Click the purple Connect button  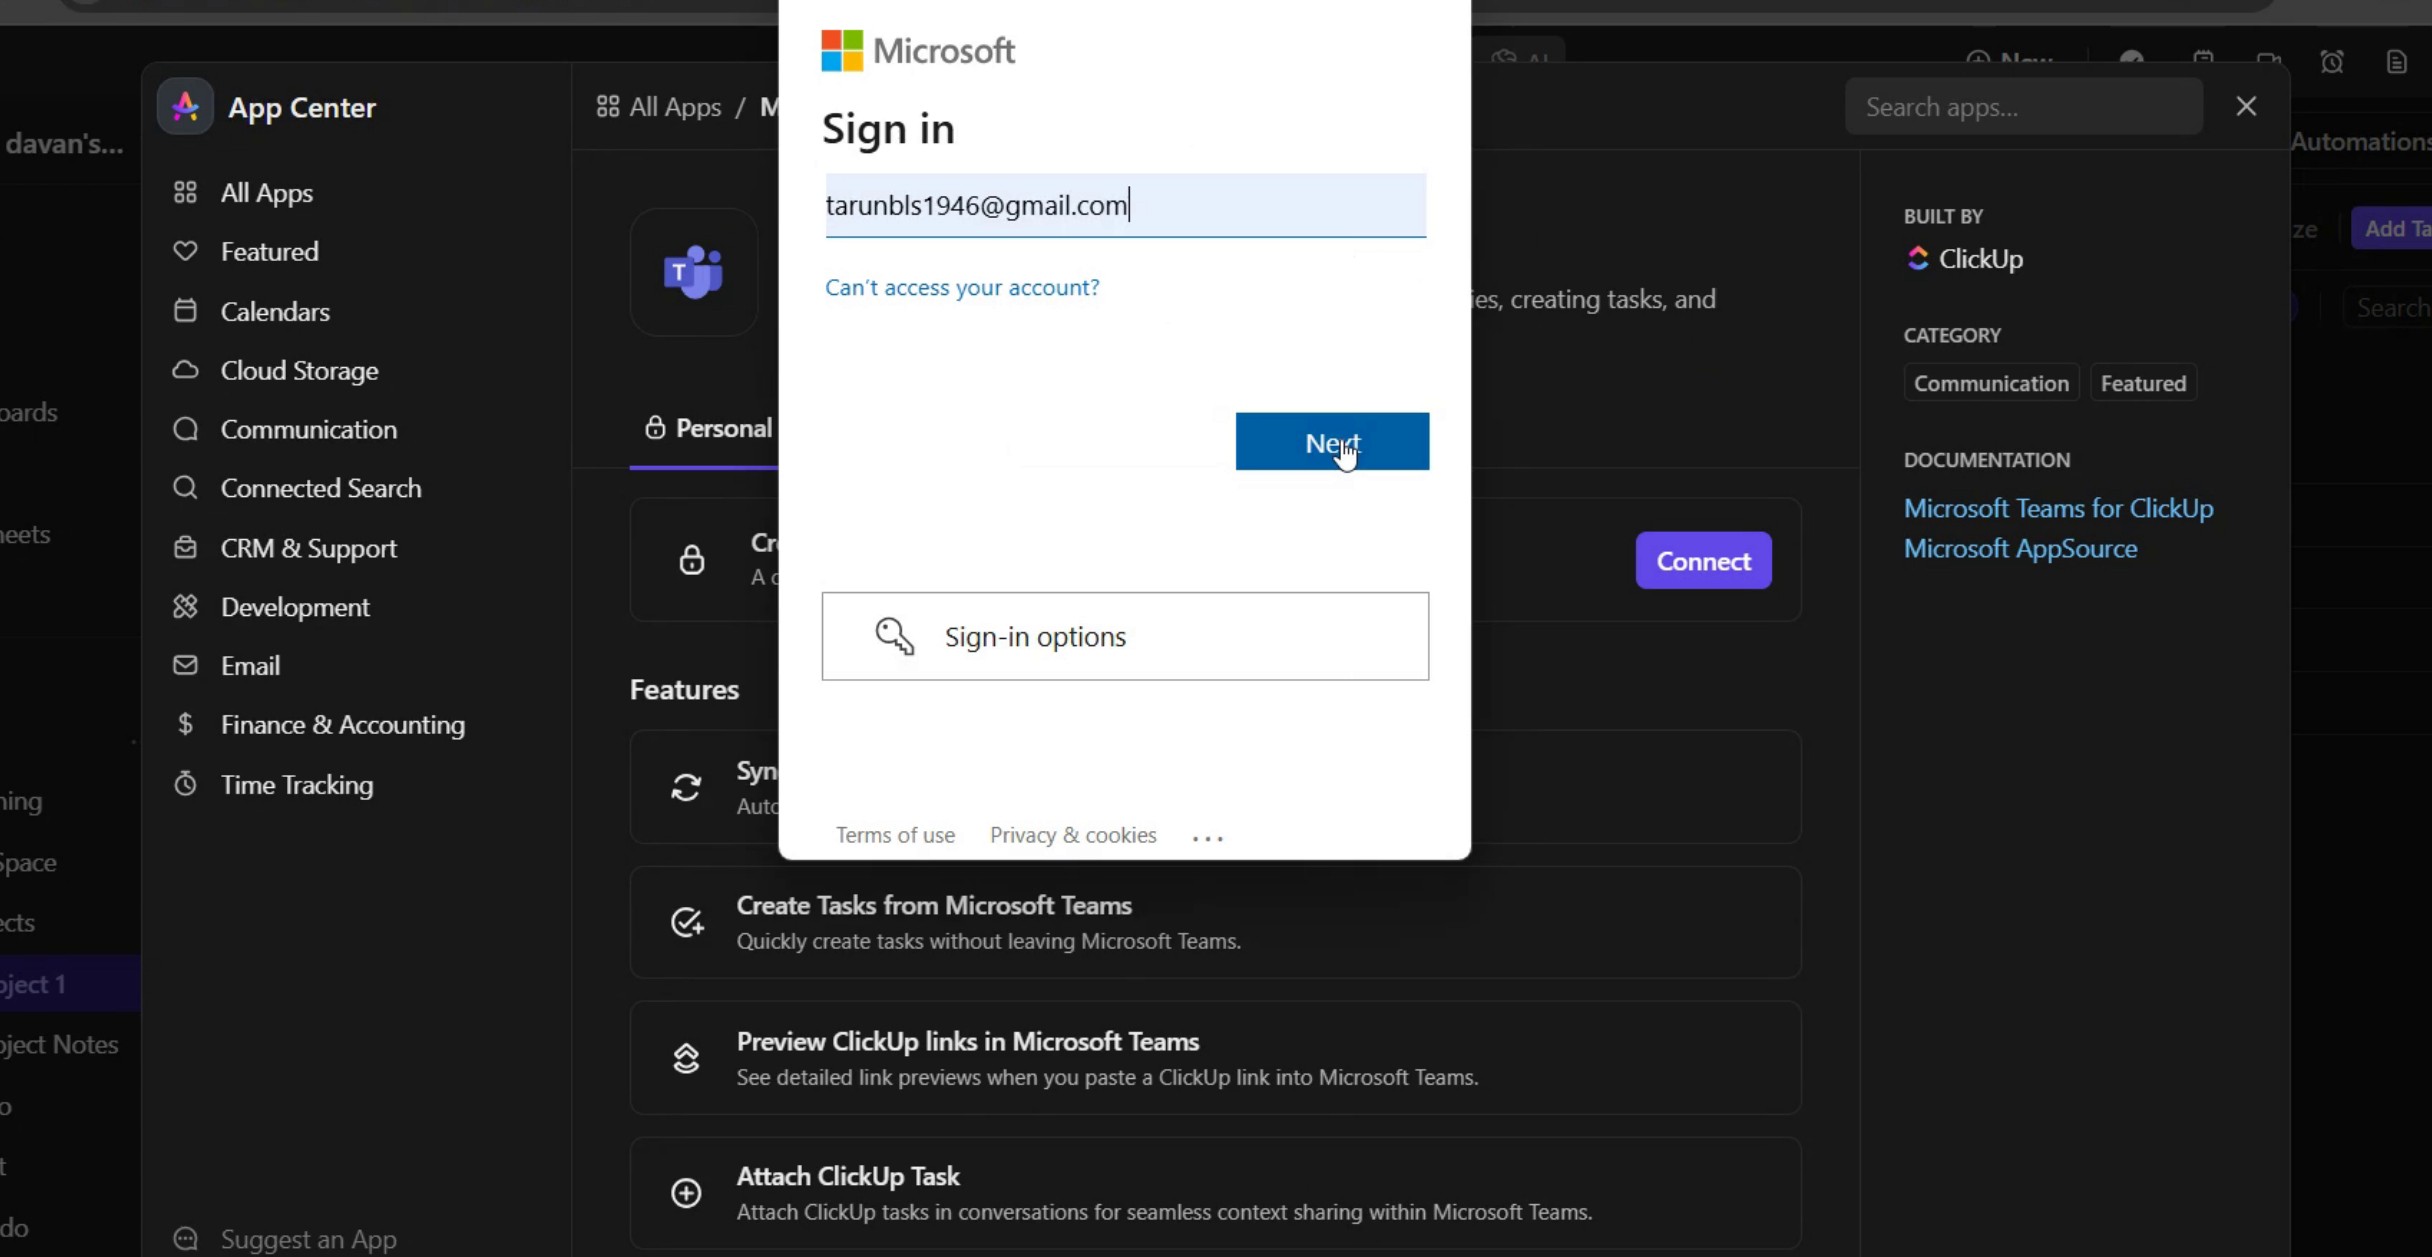click(1703, 561)
